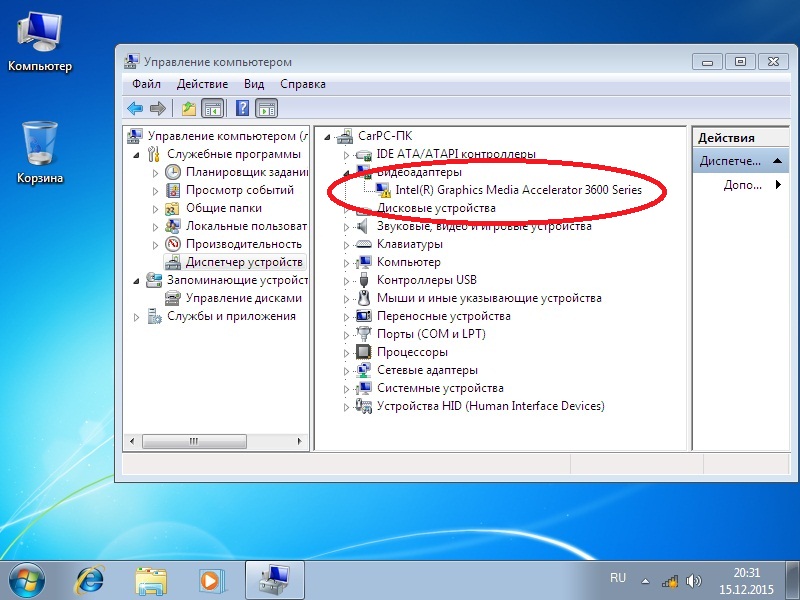Select the Intel Graphics Media Accelerator 3600 device
Image resolution: width=800 pixels, height=600 pixels.
[518, 189]
